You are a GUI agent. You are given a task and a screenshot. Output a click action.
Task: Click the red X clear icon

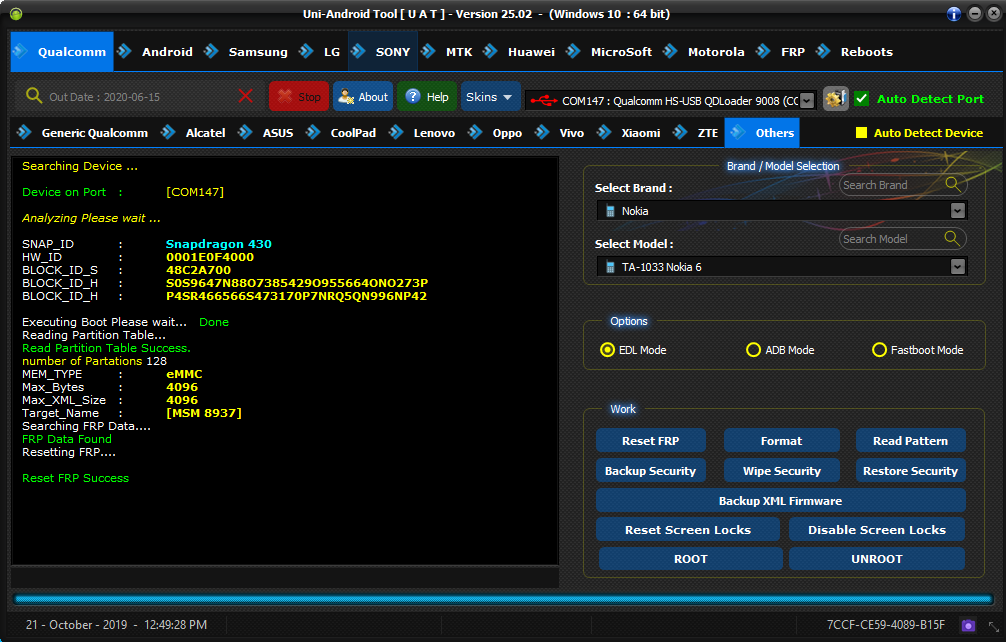coord(245,96)
